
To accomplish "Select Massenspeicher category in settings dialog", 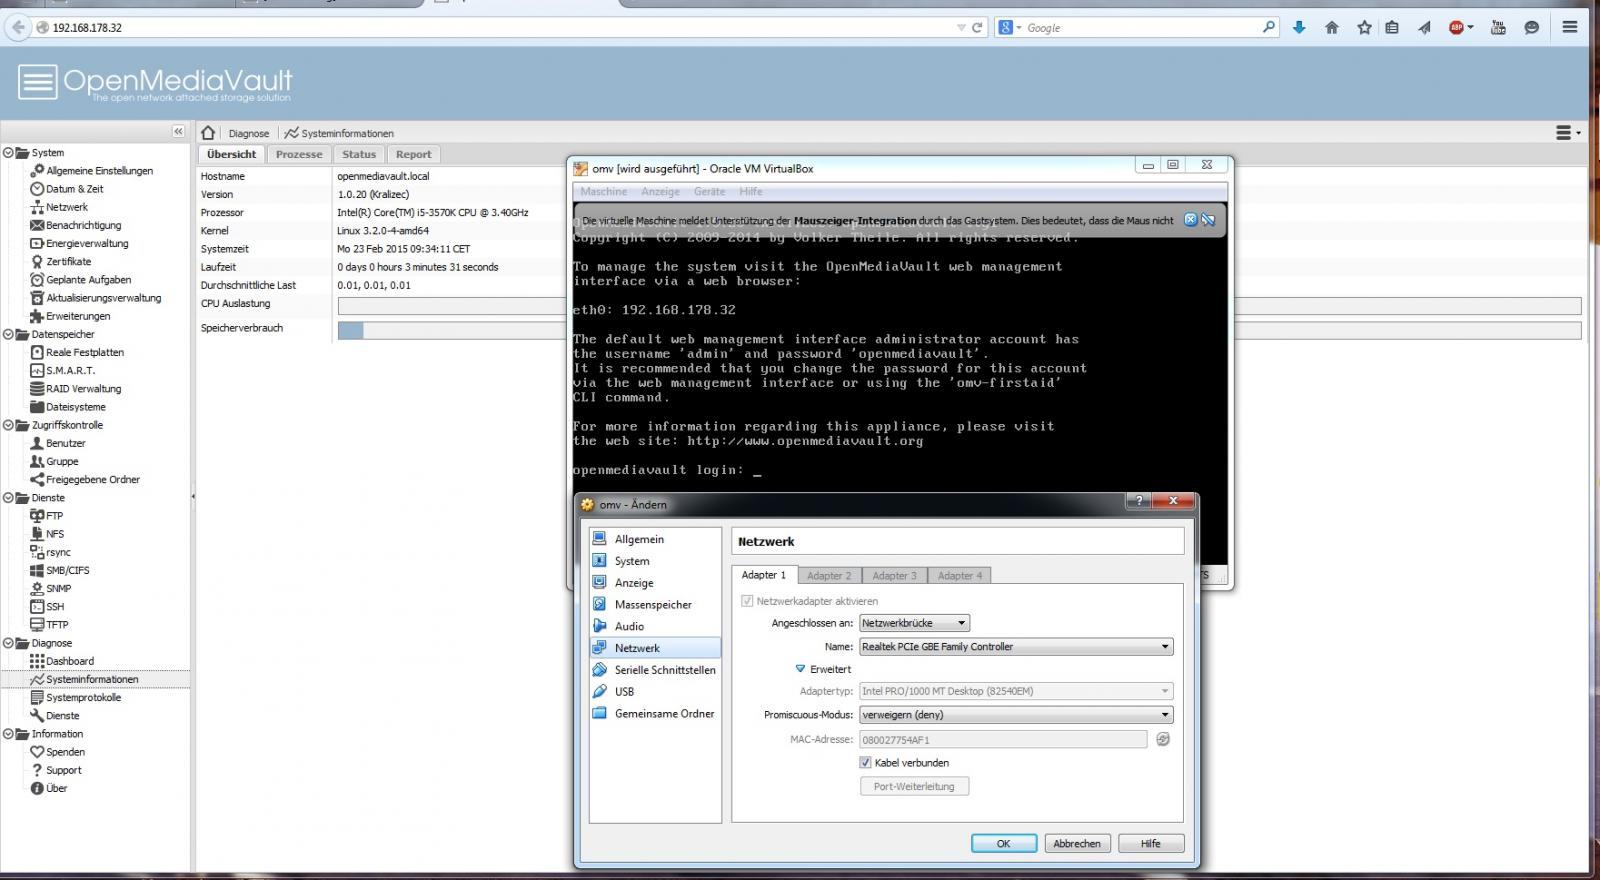I will (x=655, y=604).
